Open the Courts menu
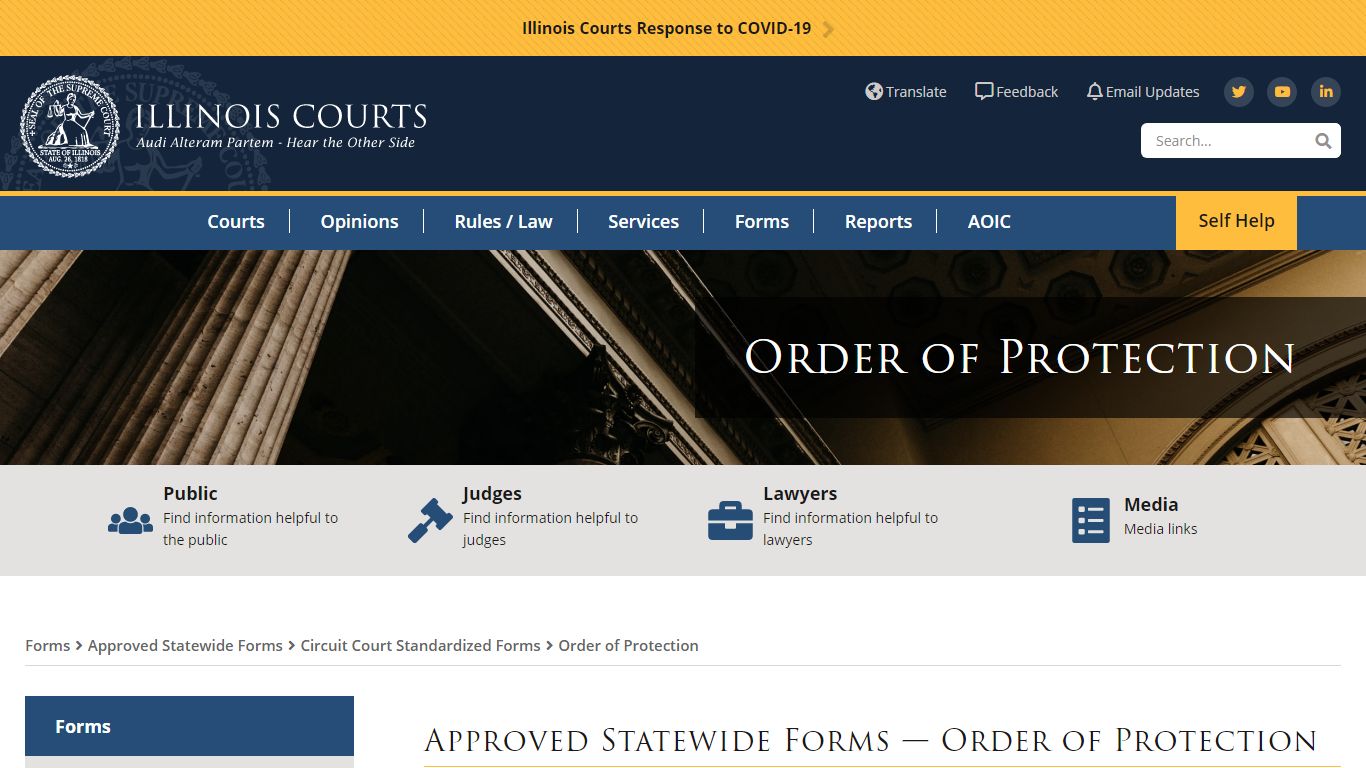The image size is (1366, 768). point(236,222)
